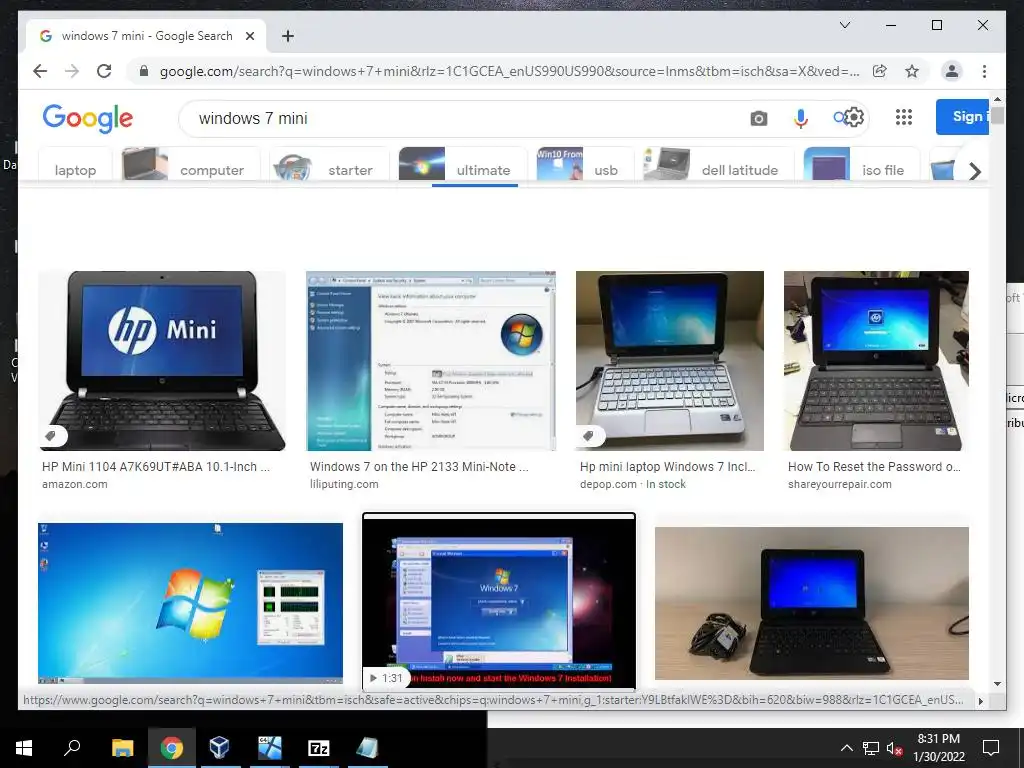The height and width of the screenshot is (768, 1024).
Task: Click the page's vertical scrollbar down arrow
Action: tap(997, 684)
